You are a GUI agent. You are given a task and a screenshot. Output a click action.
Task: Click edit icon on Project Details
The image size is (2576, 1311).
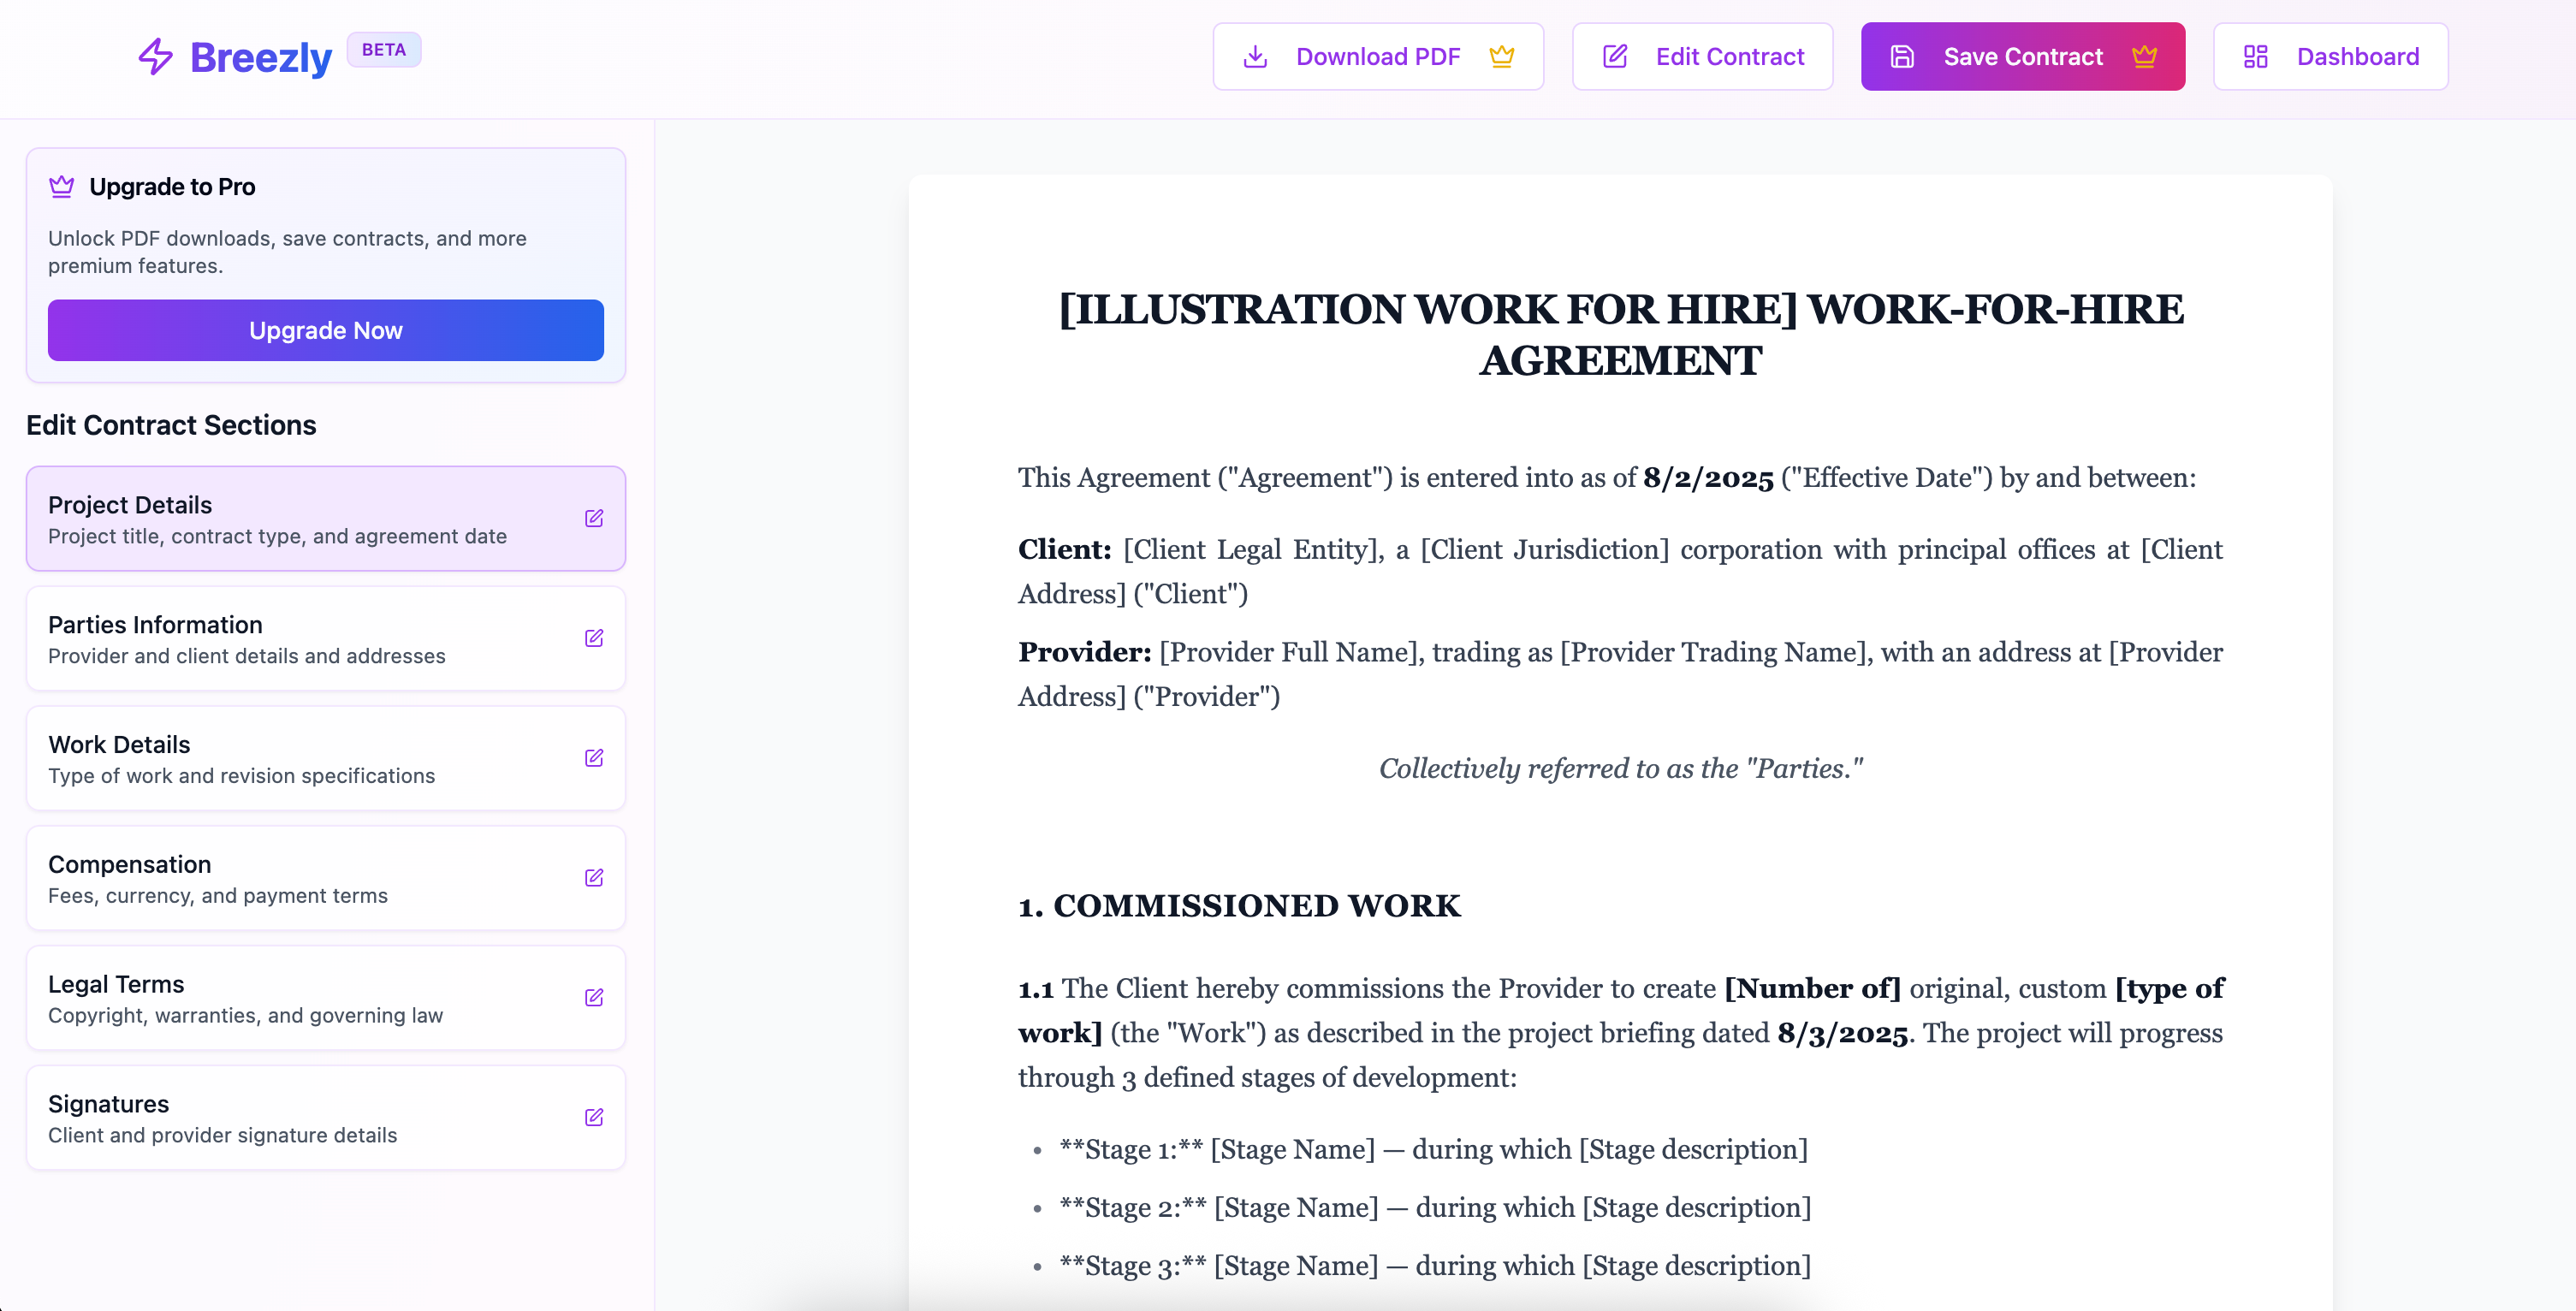pos(594,518)
